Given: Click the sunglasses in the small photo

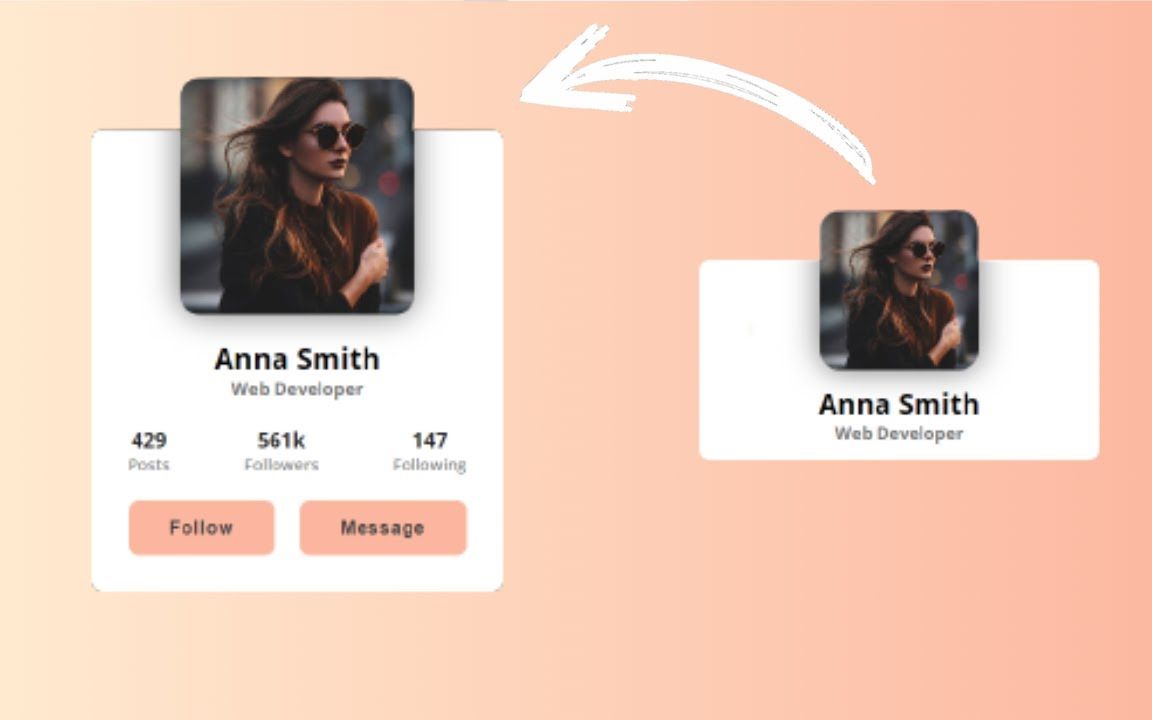Looking at the screenshot, I should coord(925,248).
